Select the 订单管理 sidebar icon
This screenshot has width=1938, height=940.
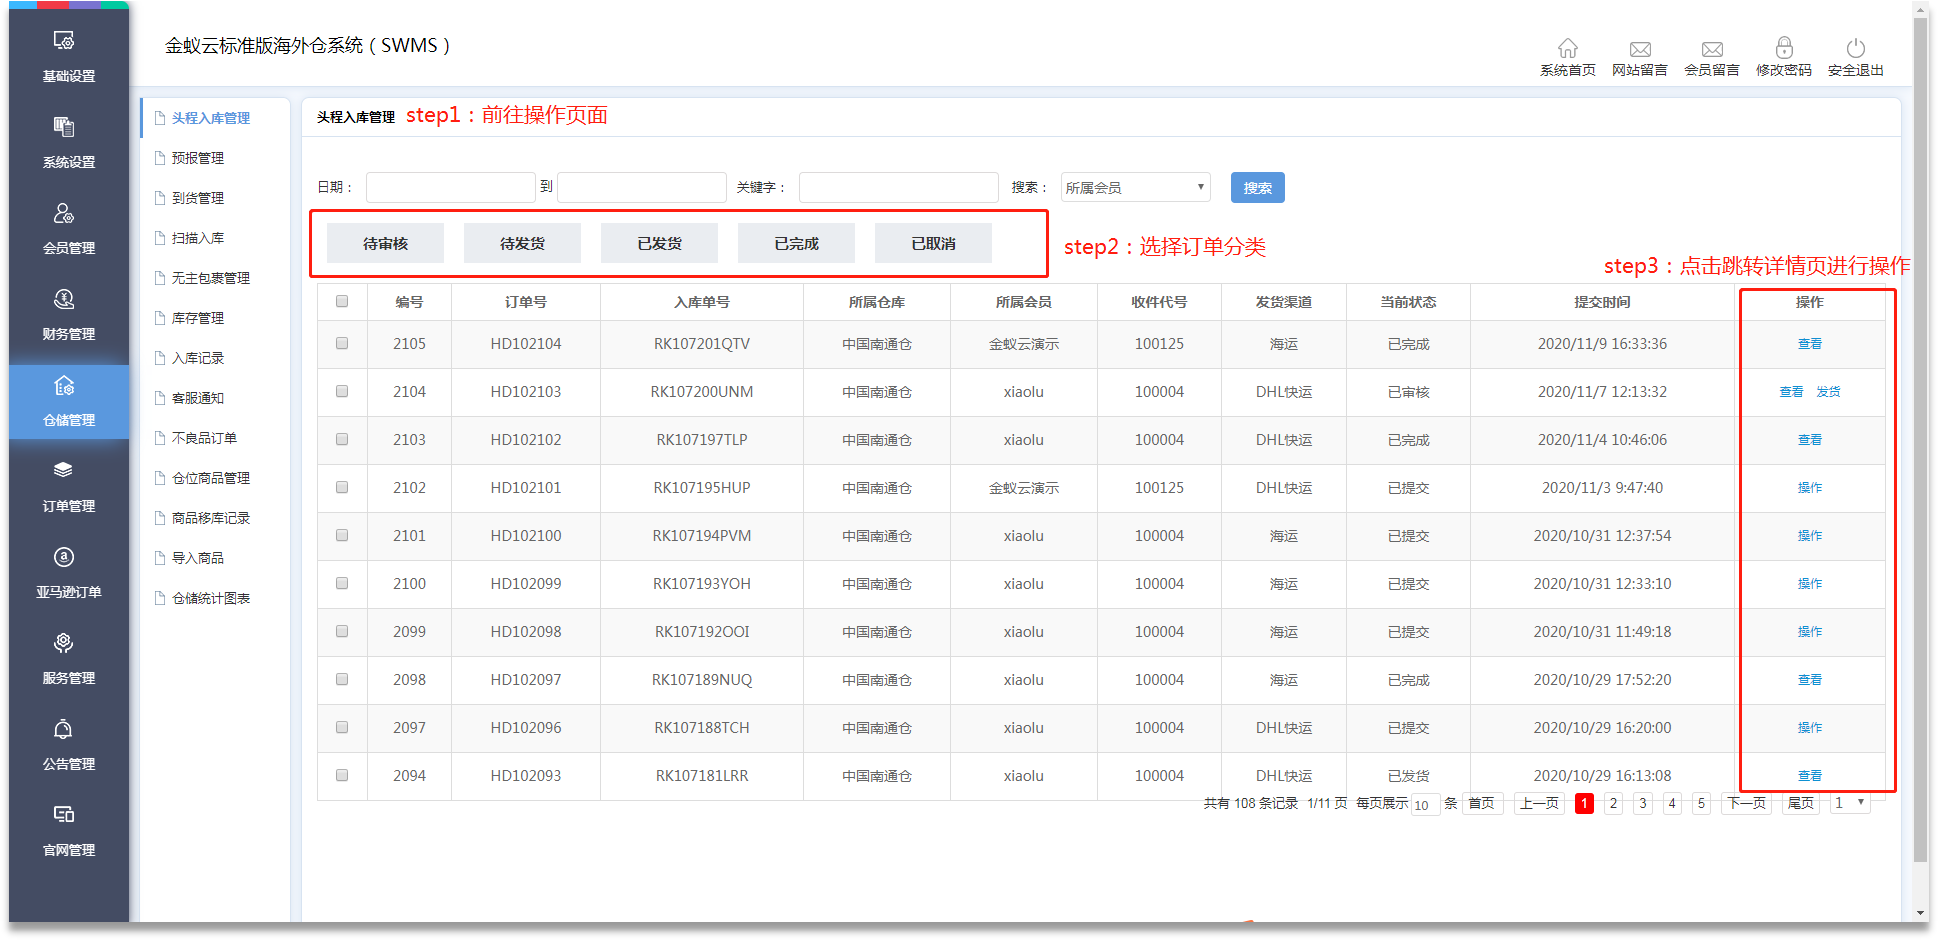point(64,471)
